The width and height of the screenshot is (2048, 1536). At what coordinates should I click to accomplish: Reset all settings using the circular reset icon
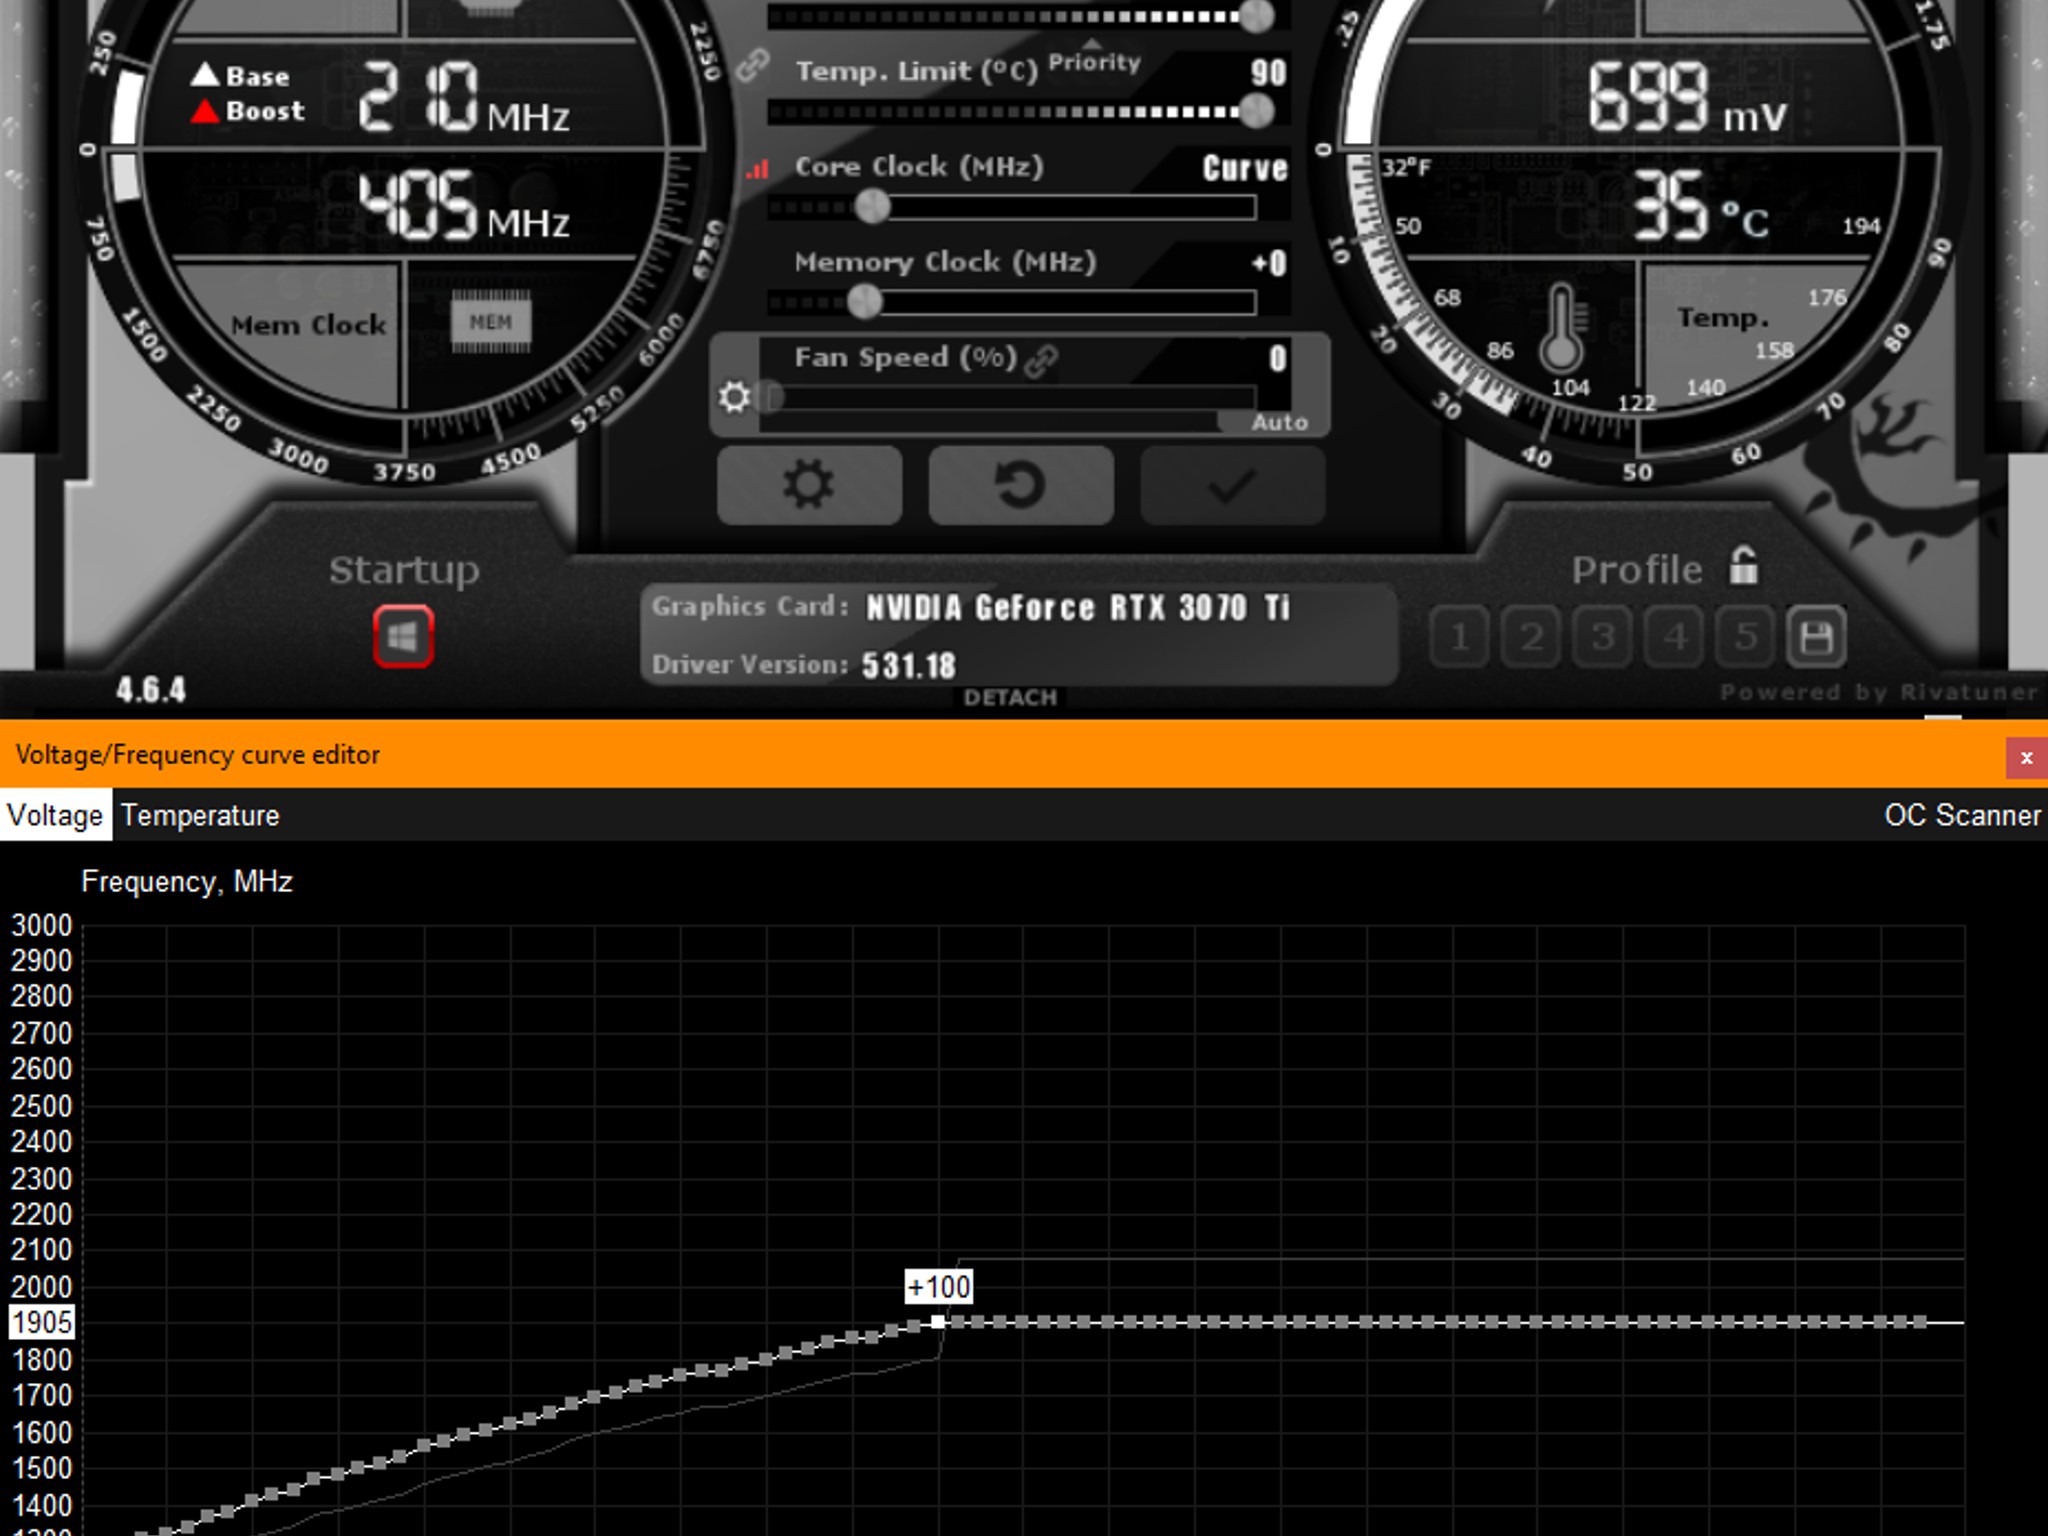click(1020, 485)
